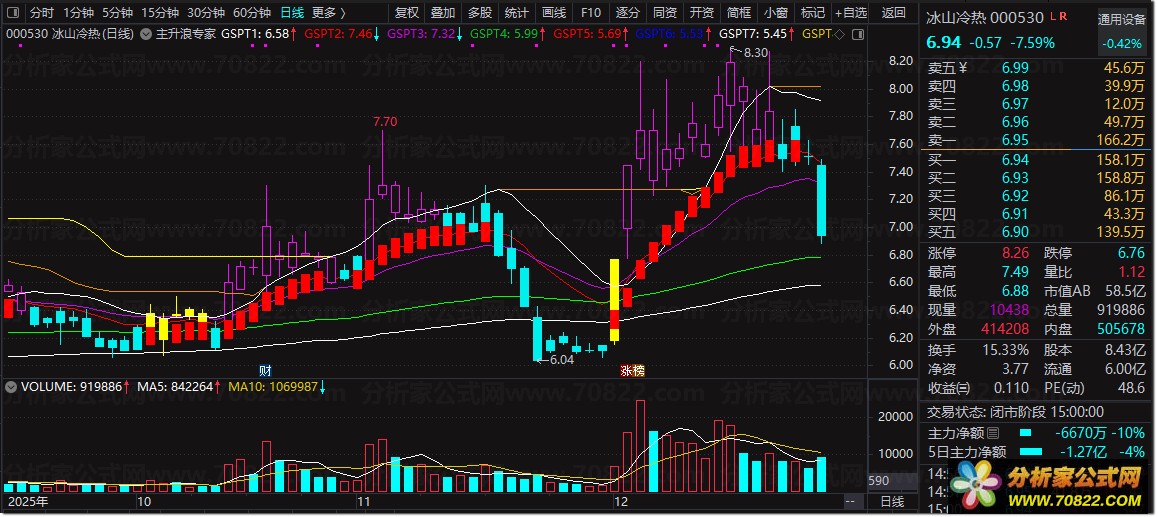Add stock via +自选 button

pyautogui.click(x=852, y=13)
